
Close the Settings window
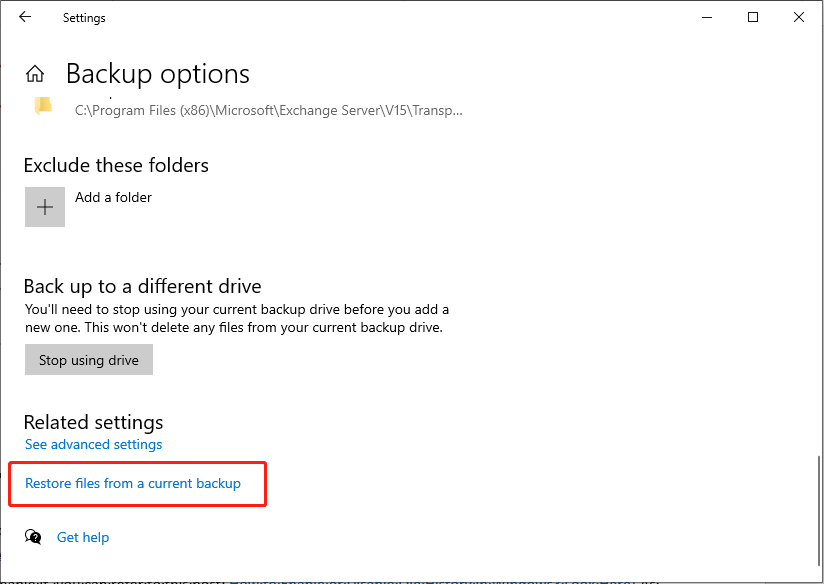pyautogui.click(x=797, y=17)
